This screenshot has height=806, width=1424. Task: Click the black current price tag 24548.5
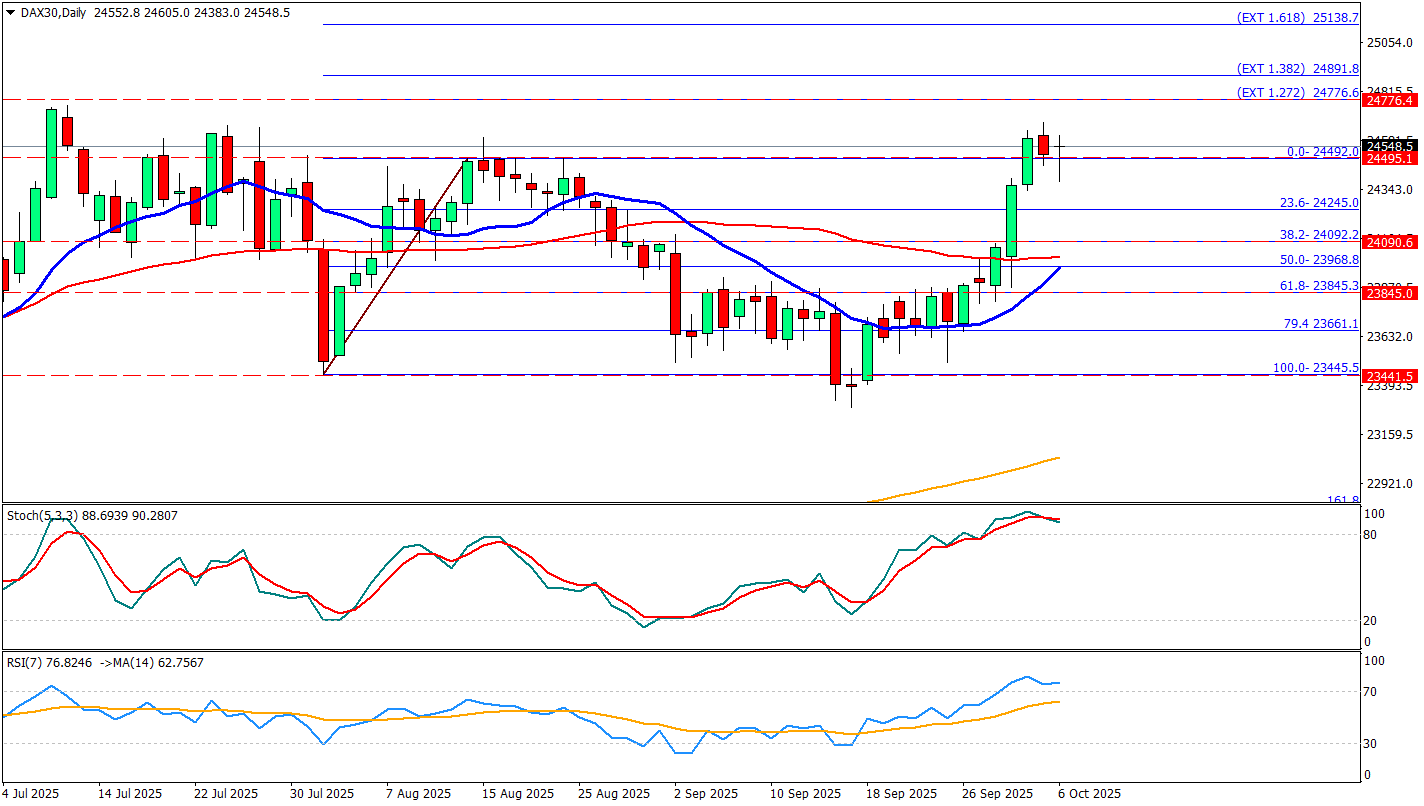click(1390, 146)
